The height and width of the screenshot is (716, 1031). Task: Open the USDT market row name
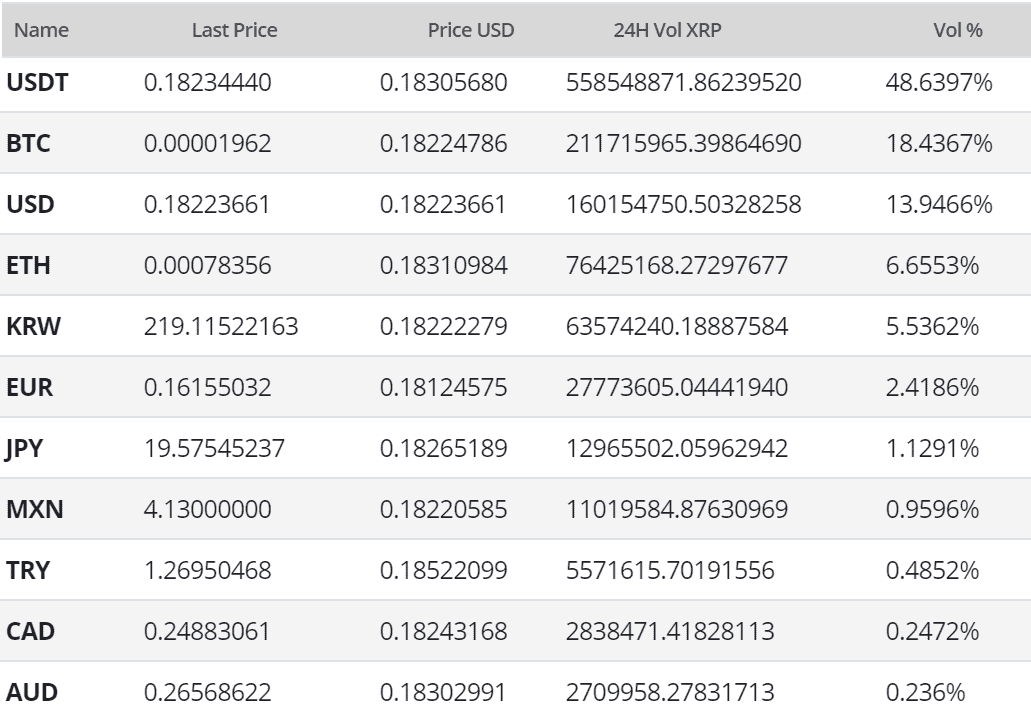pos(38,83)
